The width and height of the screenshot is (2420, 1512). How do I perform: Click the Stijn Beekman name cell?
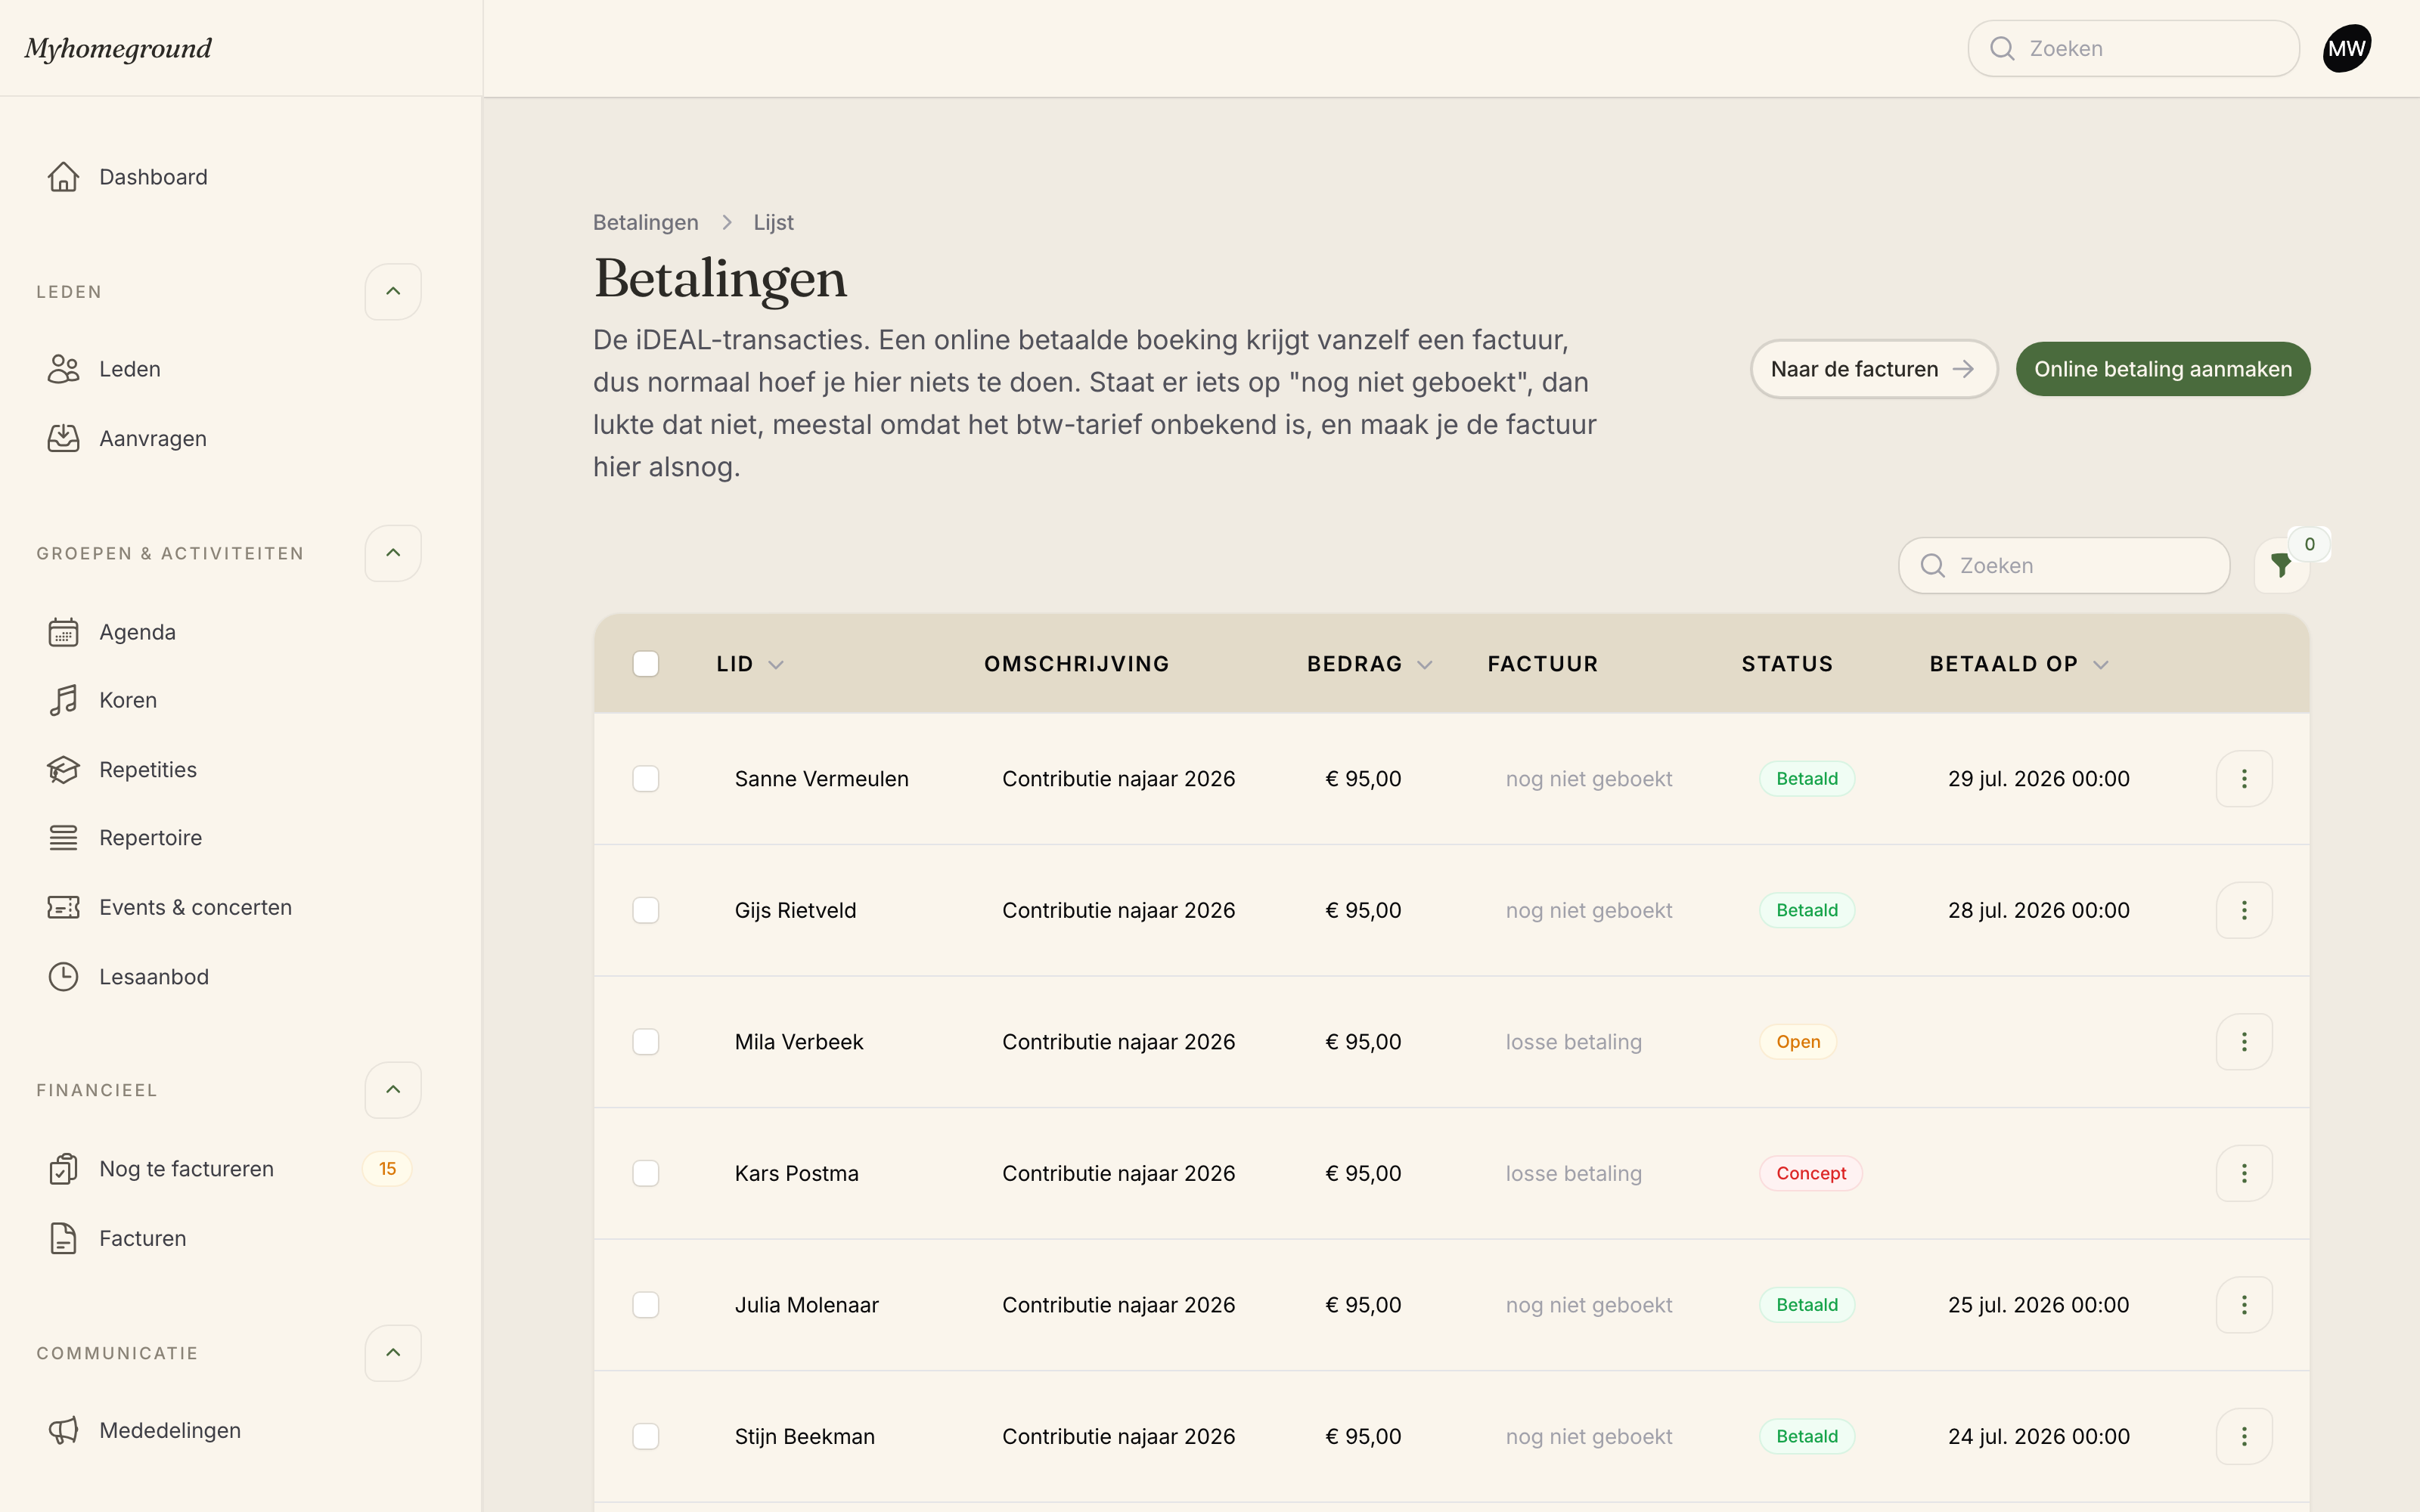804,1436
